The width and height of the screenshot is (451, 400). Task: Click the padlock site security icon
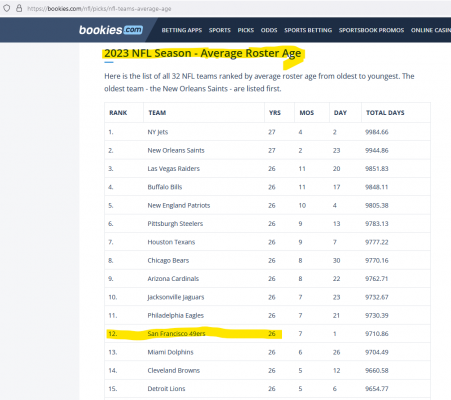coord(19,8)
